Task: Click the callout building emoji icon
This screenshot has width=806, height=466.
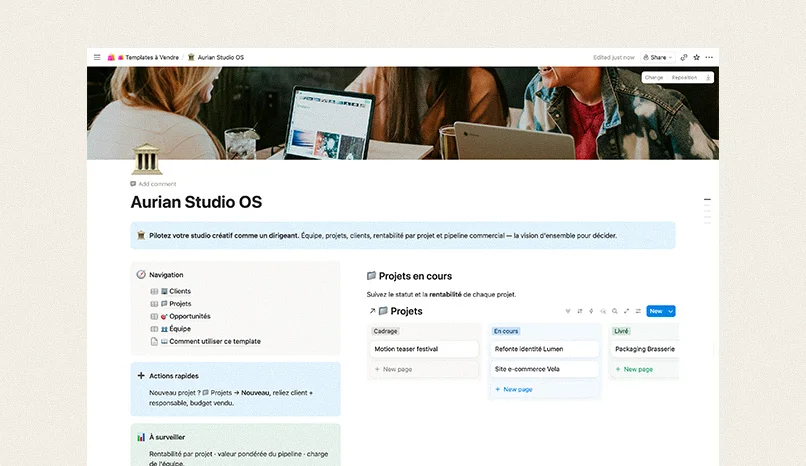Action: pyautogui.click(x=141, y=235)
